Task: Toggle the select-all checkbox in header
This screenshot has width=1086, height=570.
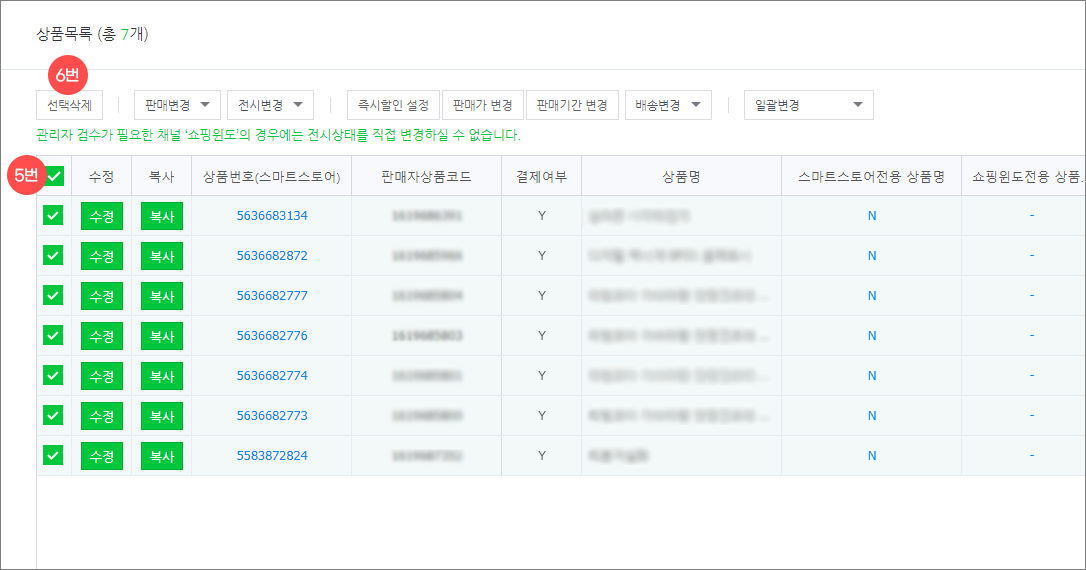Action: point(54,176)
